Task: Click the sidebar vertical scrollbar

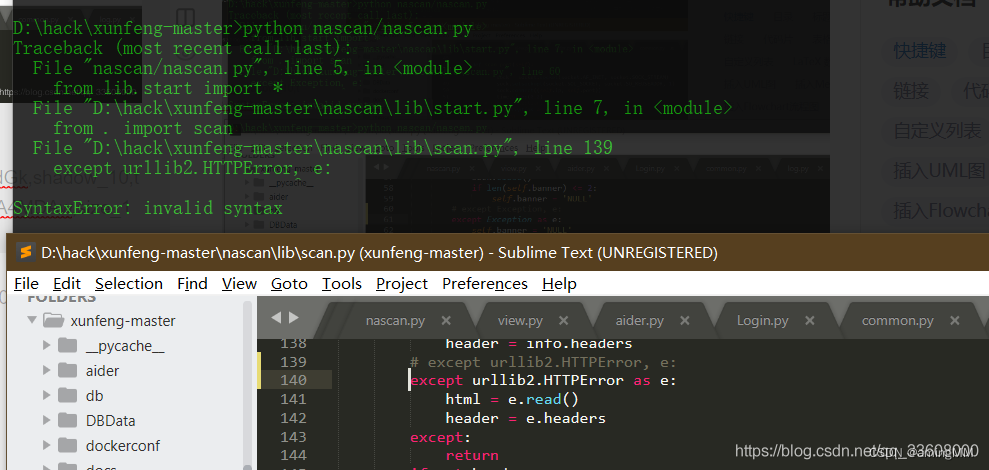Action: coord(249,385)
